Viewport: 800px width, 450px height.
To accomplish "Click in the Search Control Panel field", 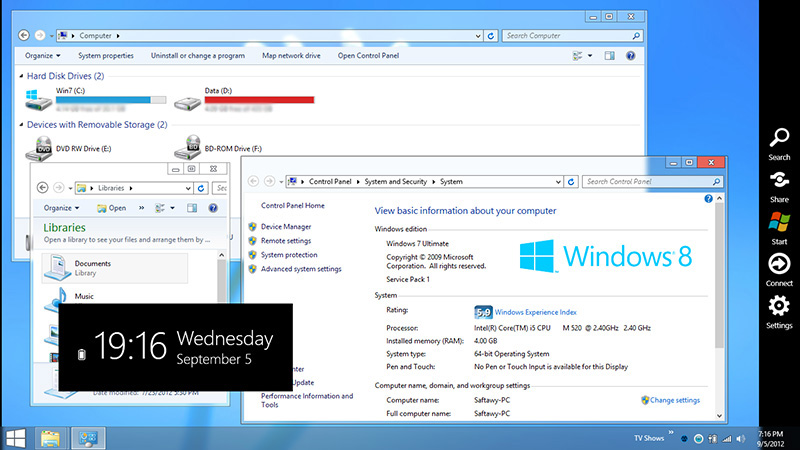I will [x=652, y=182].
